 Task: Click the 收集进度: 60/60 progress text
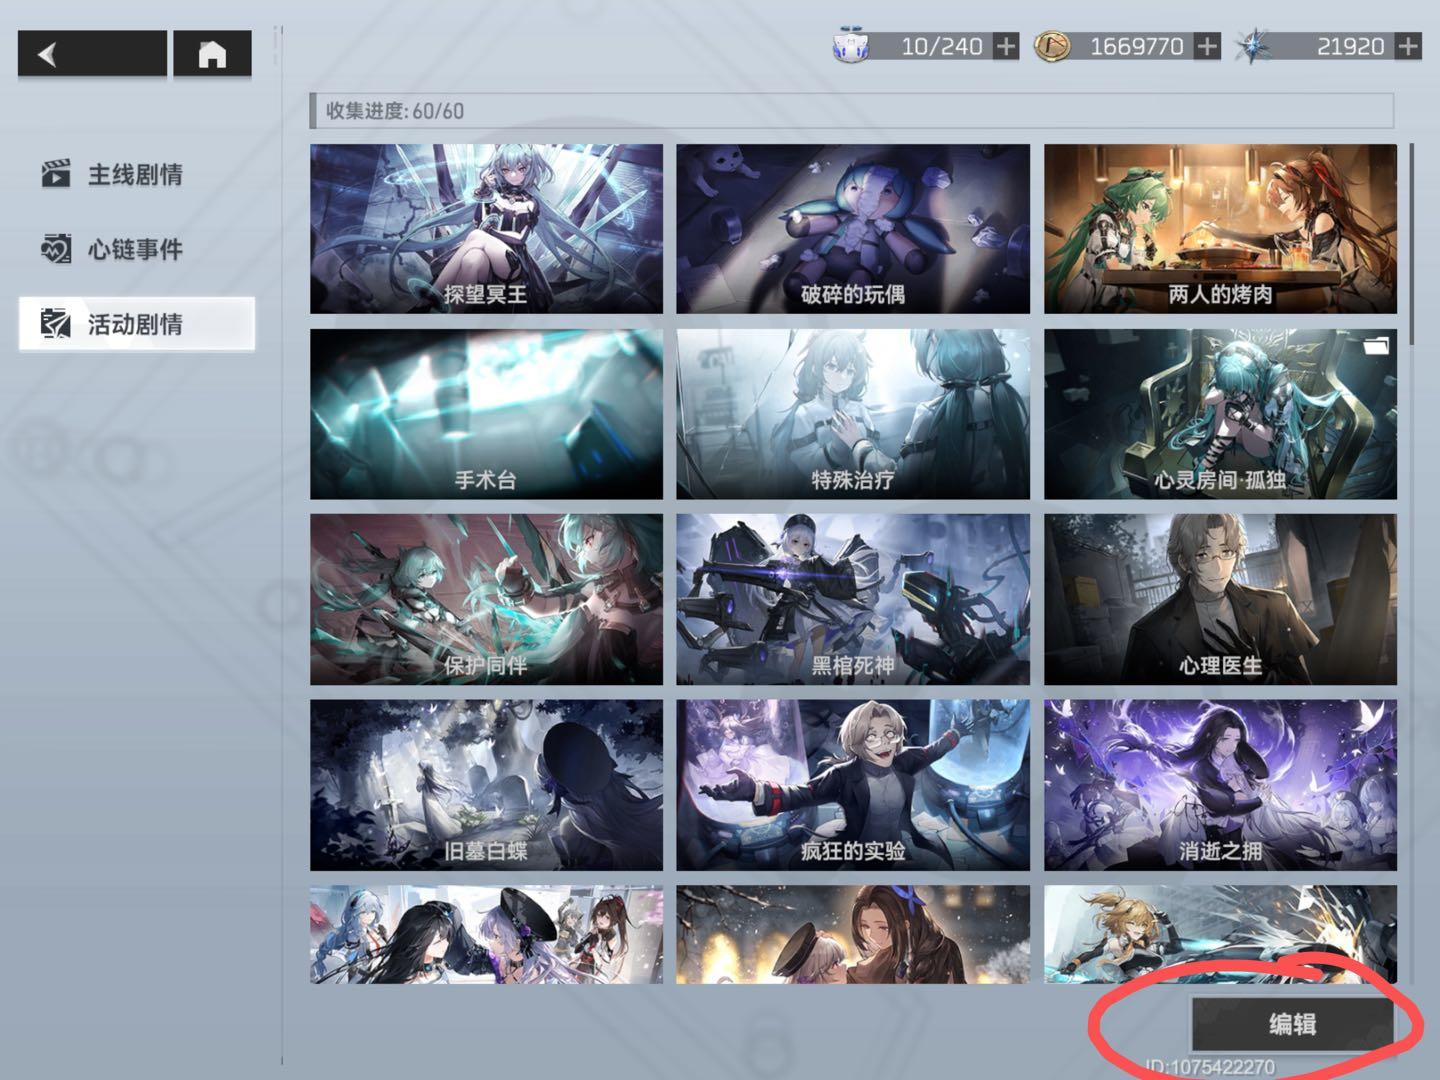[395, 111]
